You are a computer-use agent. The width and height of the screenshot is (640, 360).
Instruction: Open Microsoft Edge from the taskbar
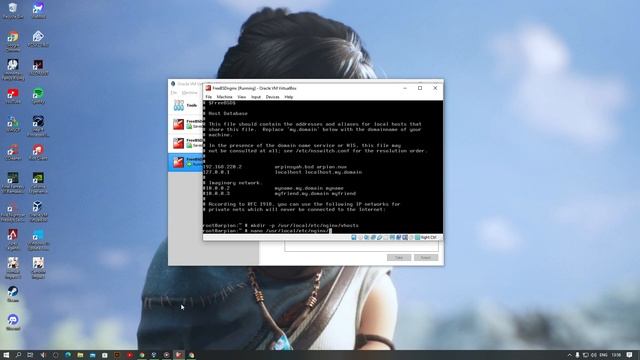pyautogui.click(x=68, y=355)
